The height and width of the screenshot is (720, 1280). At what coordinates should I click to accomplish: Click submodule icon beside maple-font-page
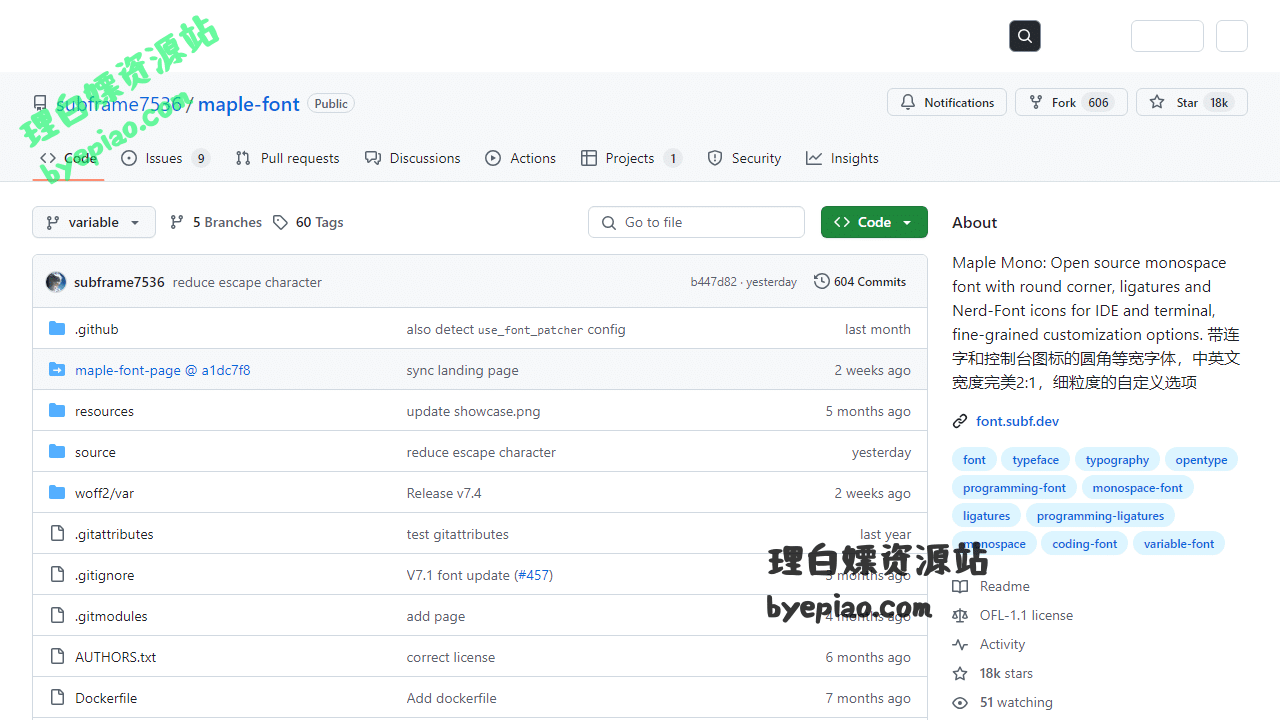click(x=57, y=370)
